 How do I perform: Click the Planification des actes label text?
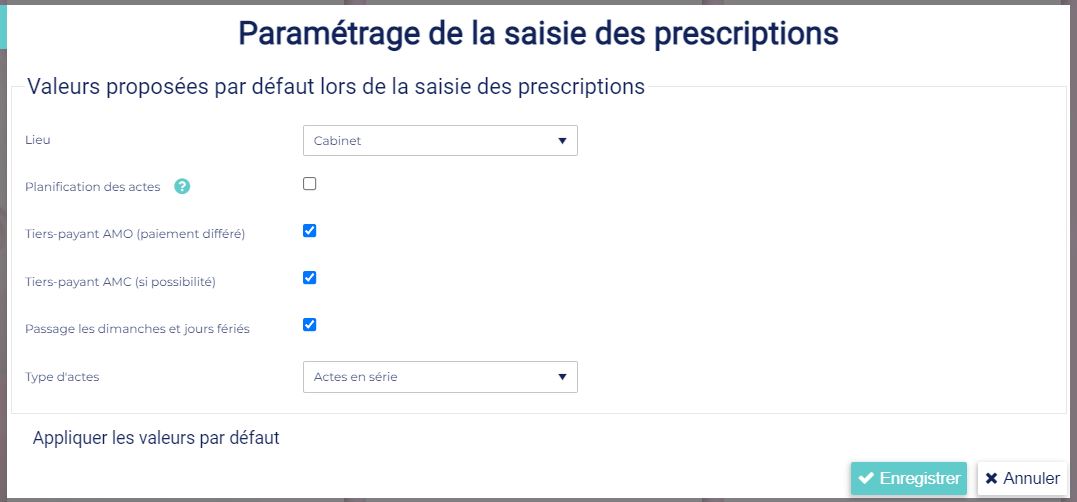(93, 187)
